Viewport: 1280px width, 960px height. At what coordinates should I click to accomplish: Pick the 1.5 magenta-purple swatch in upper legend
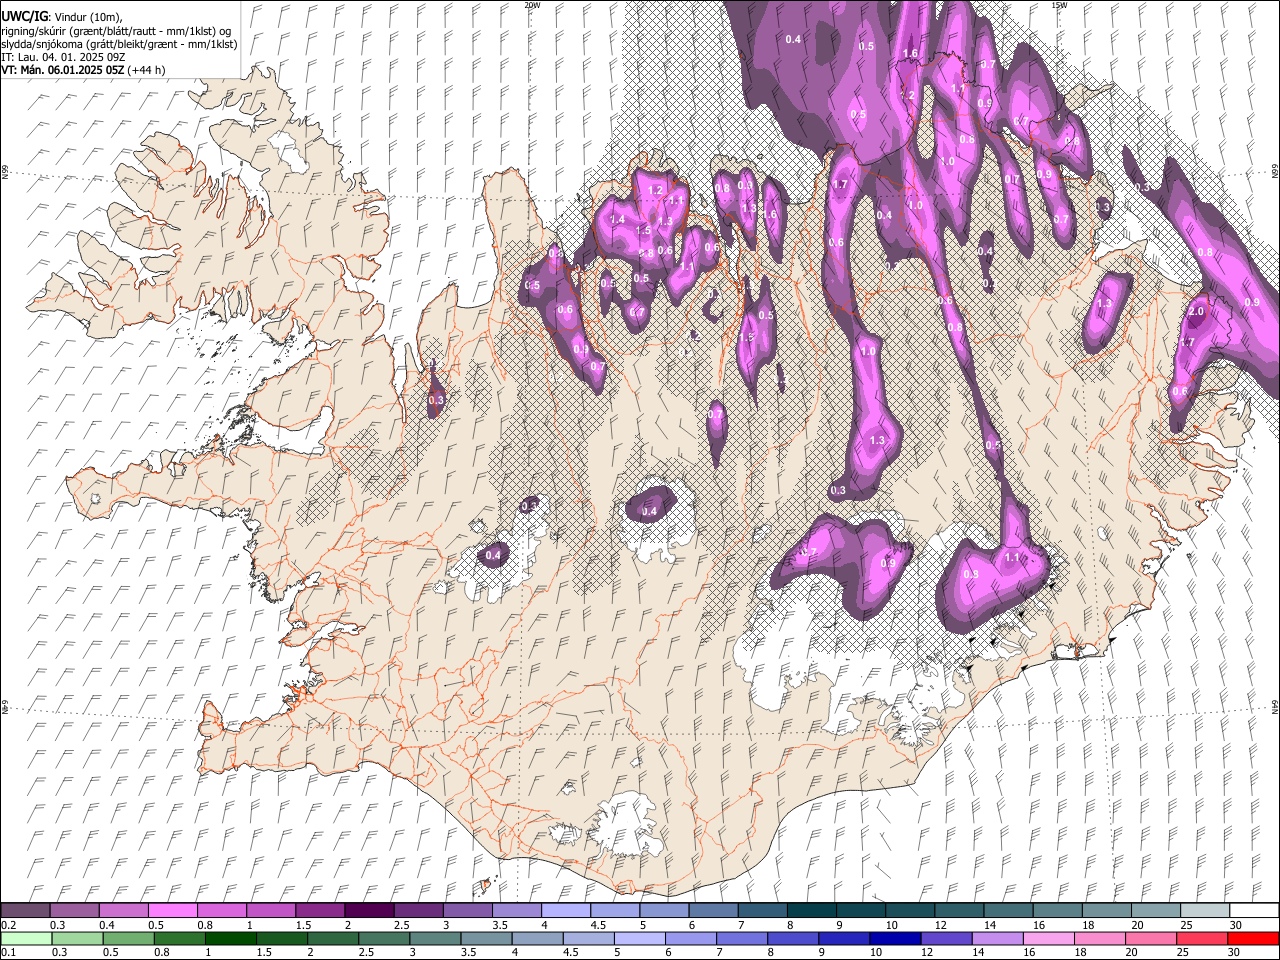click(319, 910)
